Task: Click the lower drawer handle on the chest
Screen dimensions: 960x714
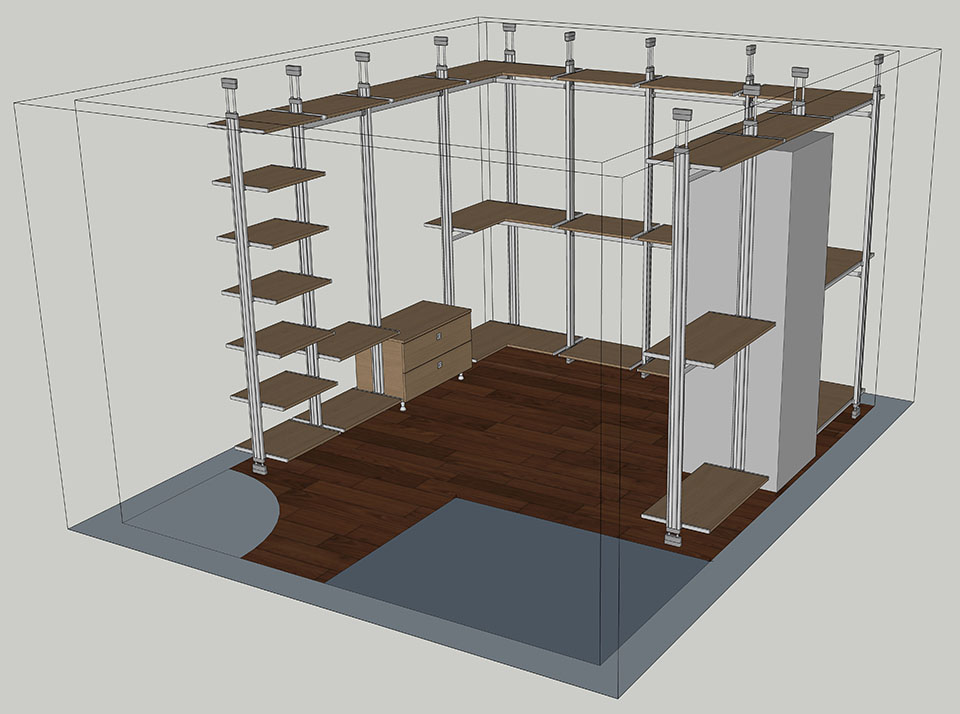Action: [x=440, y=365]
